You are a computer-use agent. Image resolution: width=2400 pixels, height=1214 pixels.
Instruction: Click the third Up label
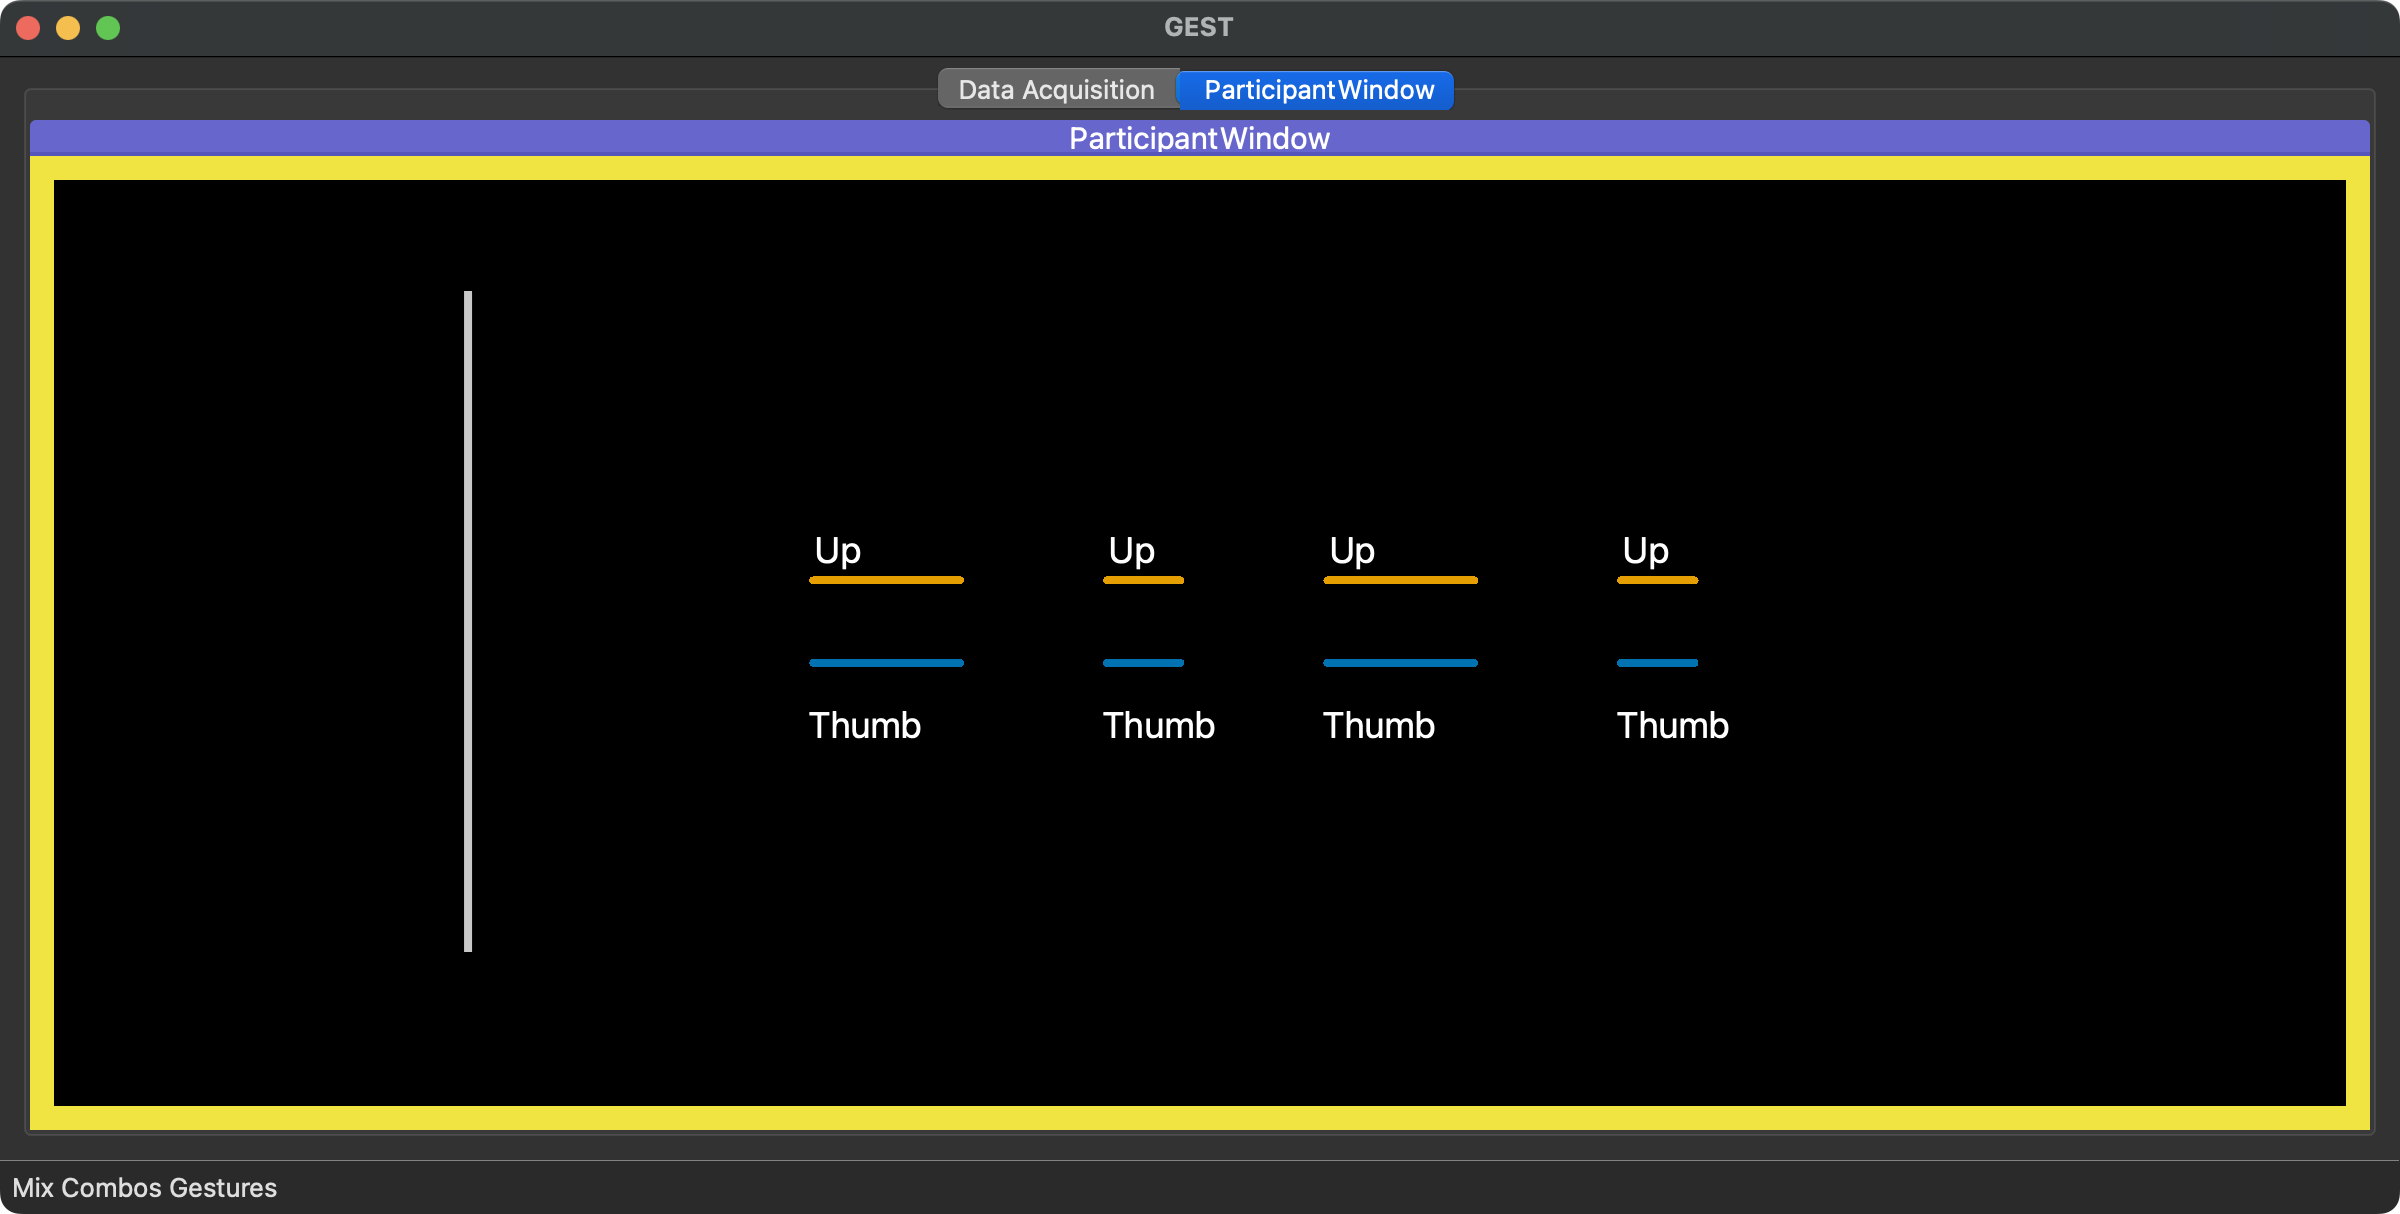coord(1351,551)
